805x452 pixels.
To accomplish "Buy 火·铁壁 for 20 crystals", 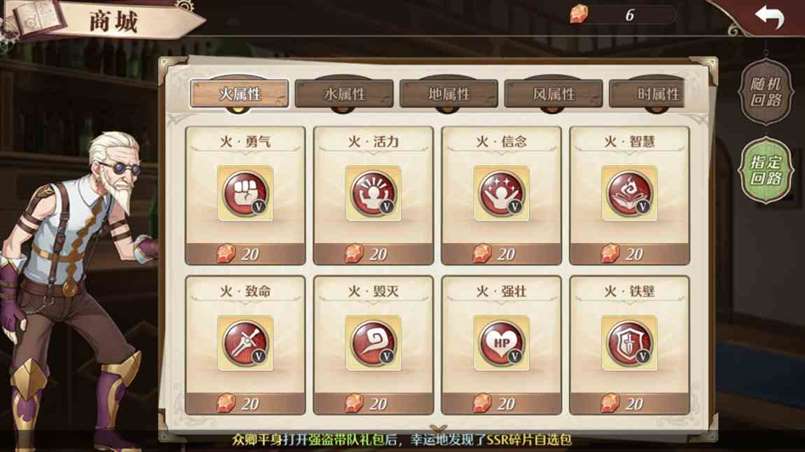I will (629, 404).
